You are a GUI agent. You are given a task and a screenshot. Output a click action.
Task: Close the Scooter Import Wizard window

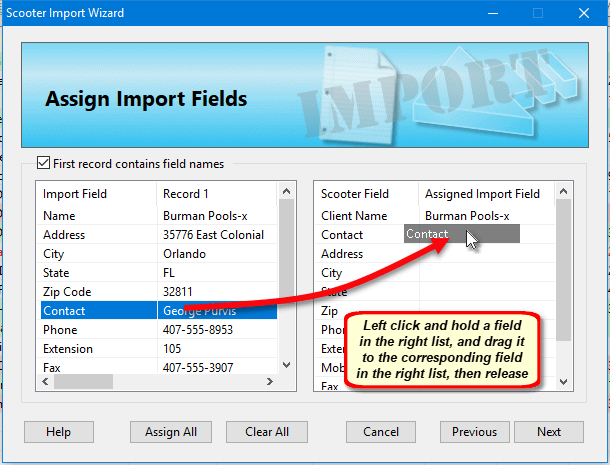tap(584, 13)
